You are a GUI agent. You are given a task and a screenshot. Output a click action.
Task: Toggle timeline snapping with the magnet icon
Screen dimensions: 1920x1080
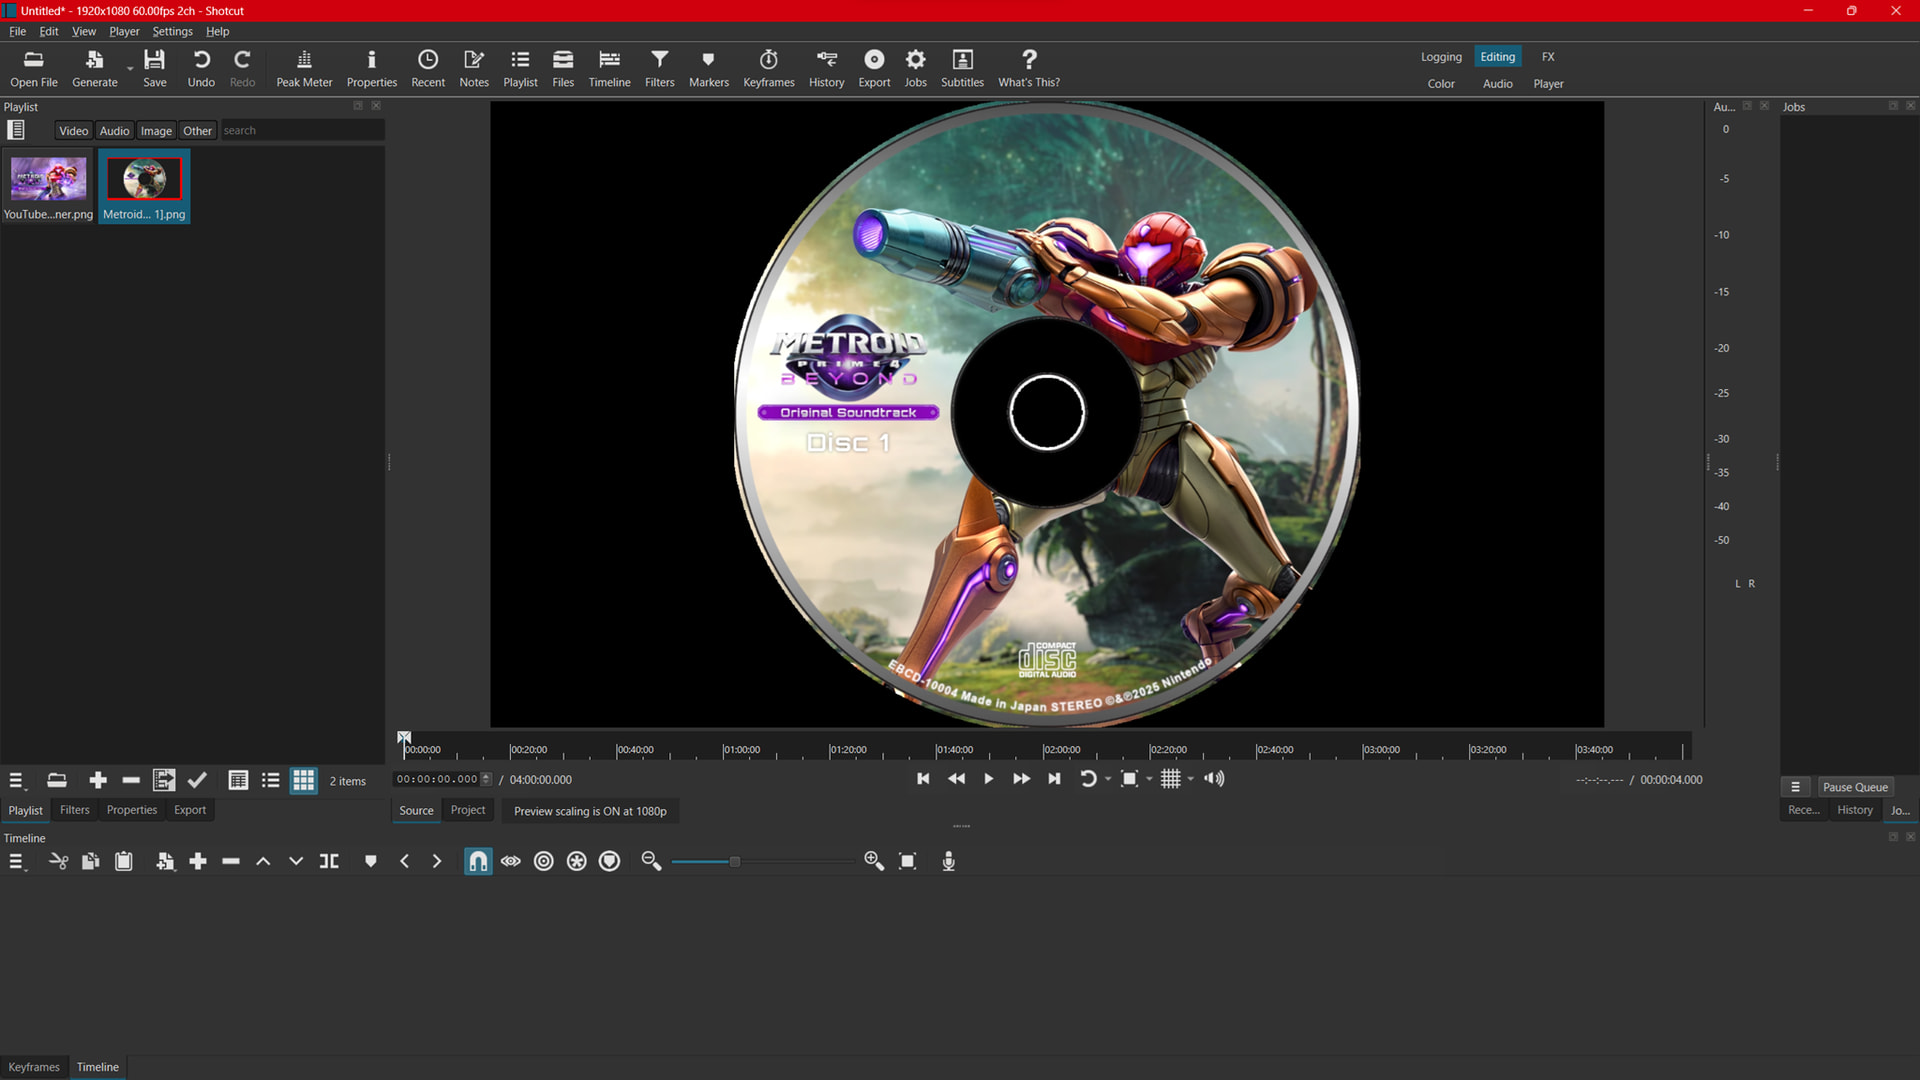478,861
